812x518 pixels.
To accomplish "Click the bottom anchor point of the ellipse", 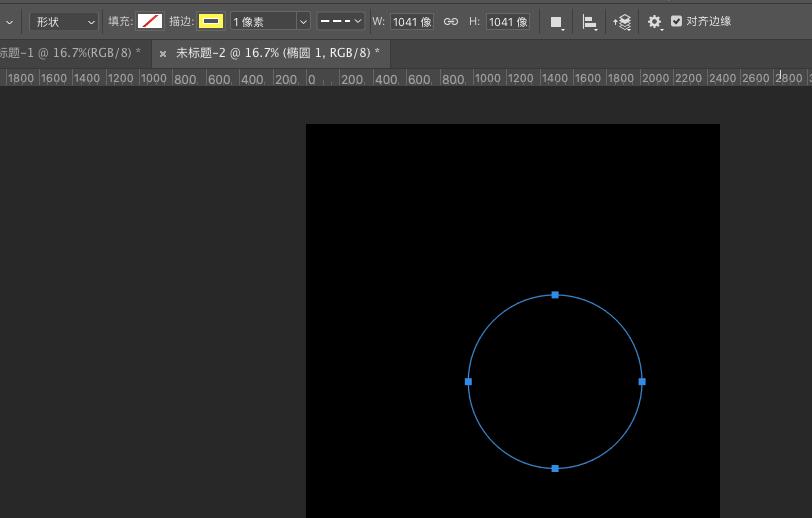I will 555,469.
